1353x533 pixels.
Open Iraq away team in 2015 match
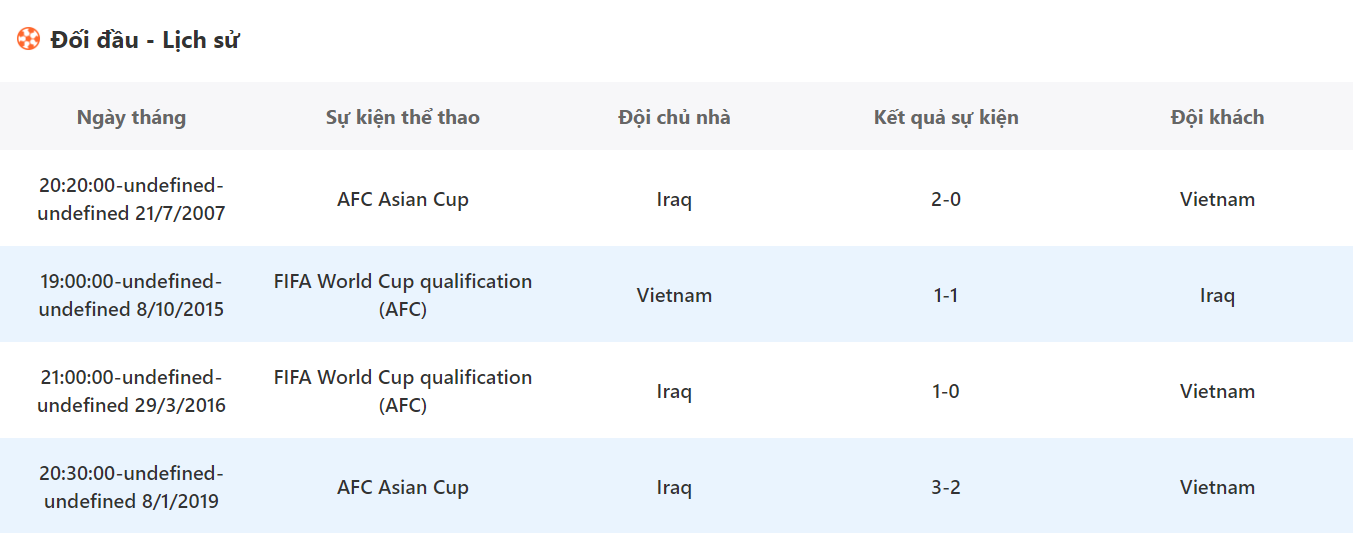1217,295
